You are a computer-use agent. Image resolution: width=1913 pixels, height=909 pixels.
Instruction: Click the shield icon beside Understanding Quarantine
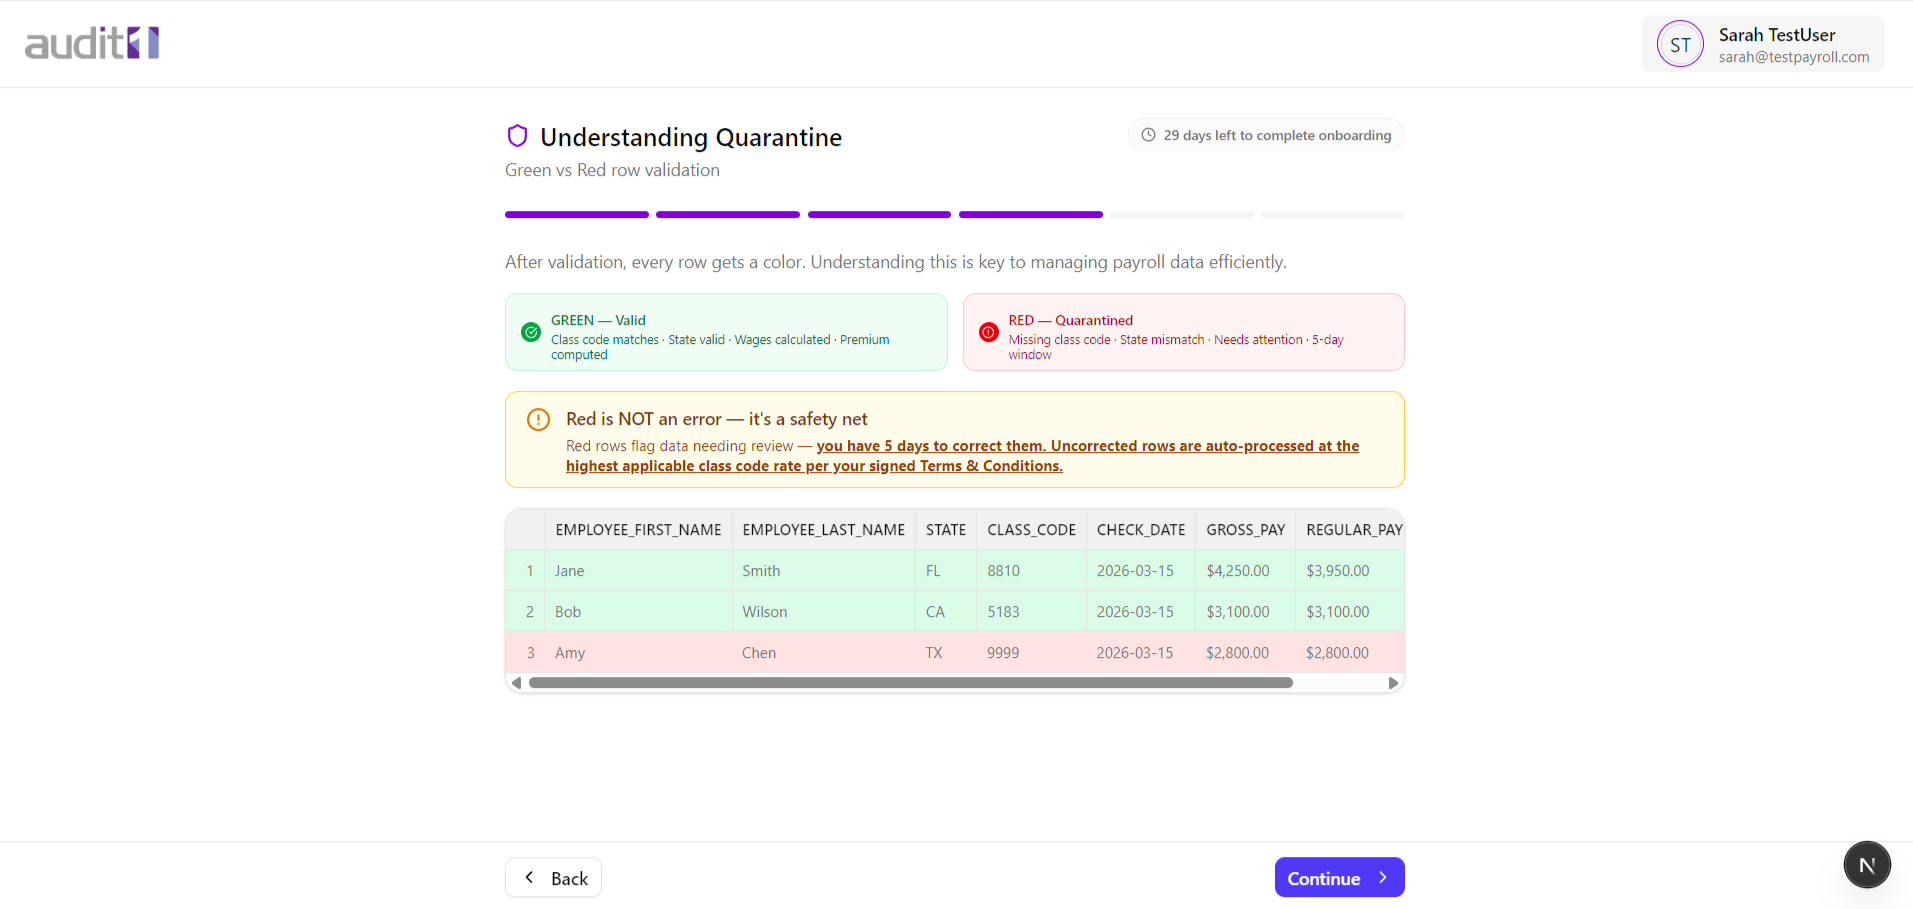(517, 135)
